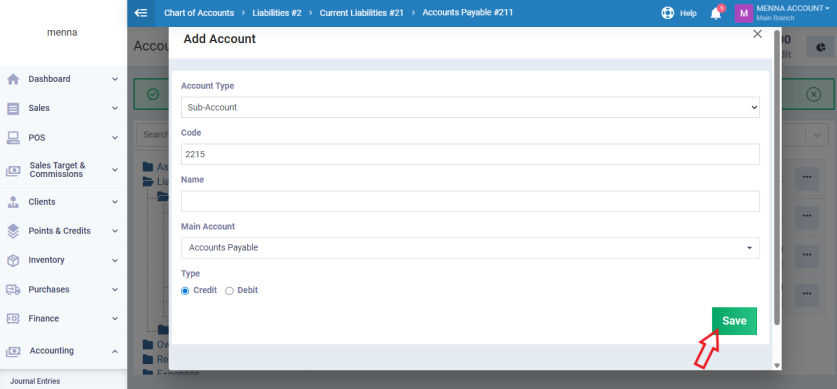837x389 pixels.
Task: Expand the Dashboard menu chevron
Action: tap(115, 79)
